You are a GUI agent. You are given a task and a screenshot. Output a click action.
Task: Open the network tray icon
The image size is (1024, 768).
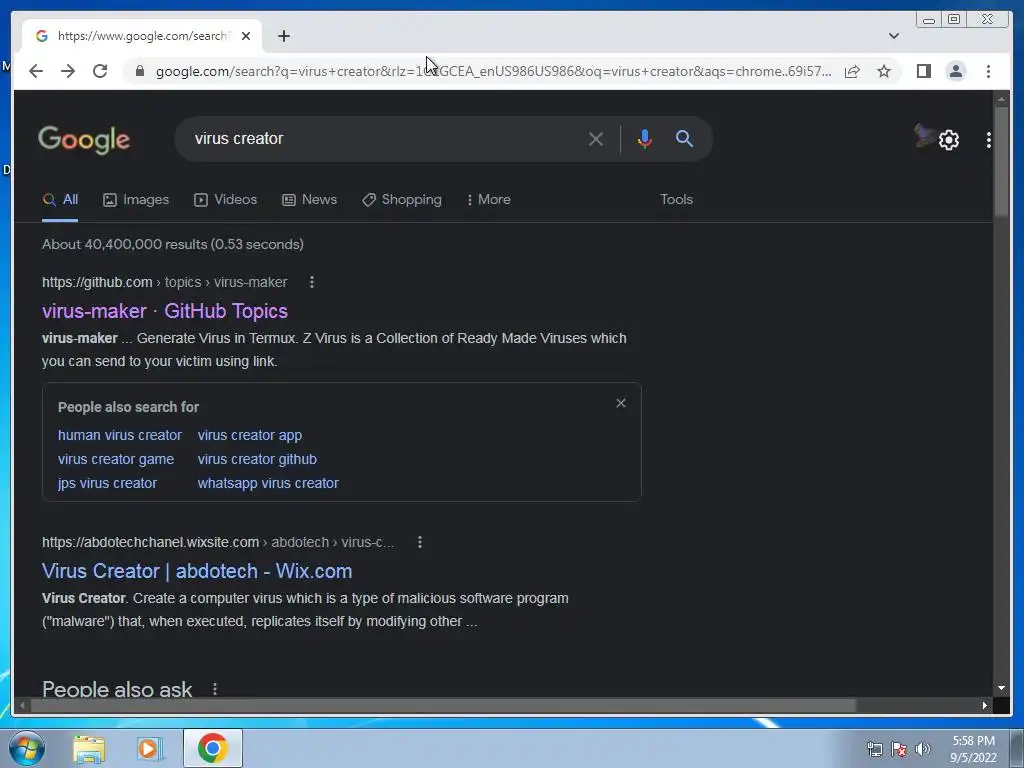coord(874,749)
